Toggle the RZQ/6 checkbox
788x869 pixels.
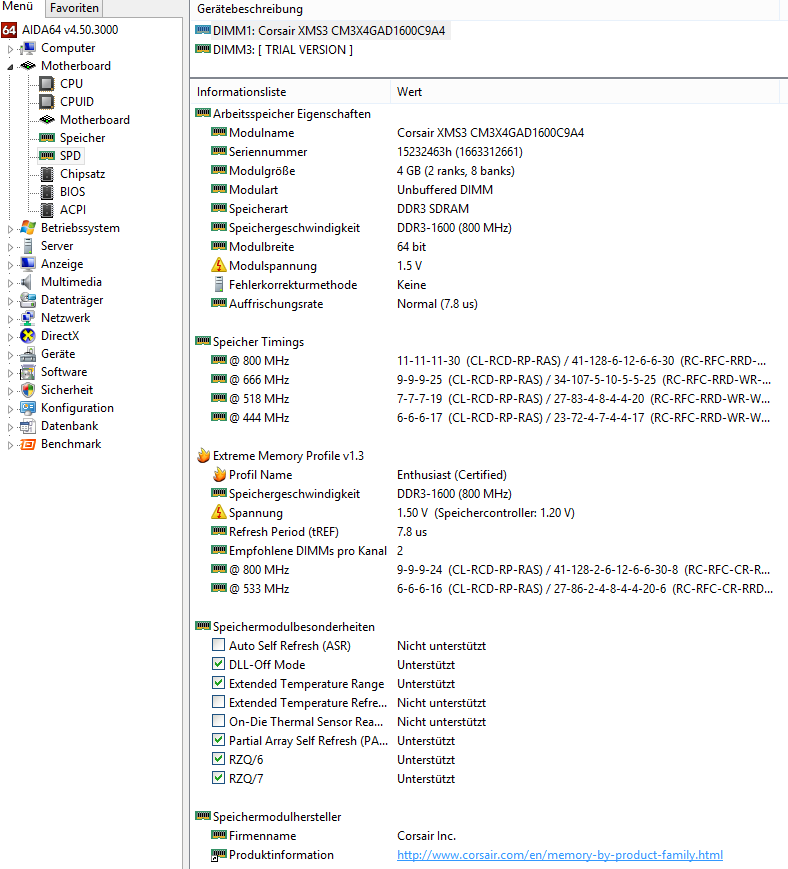tap(218, 759)
